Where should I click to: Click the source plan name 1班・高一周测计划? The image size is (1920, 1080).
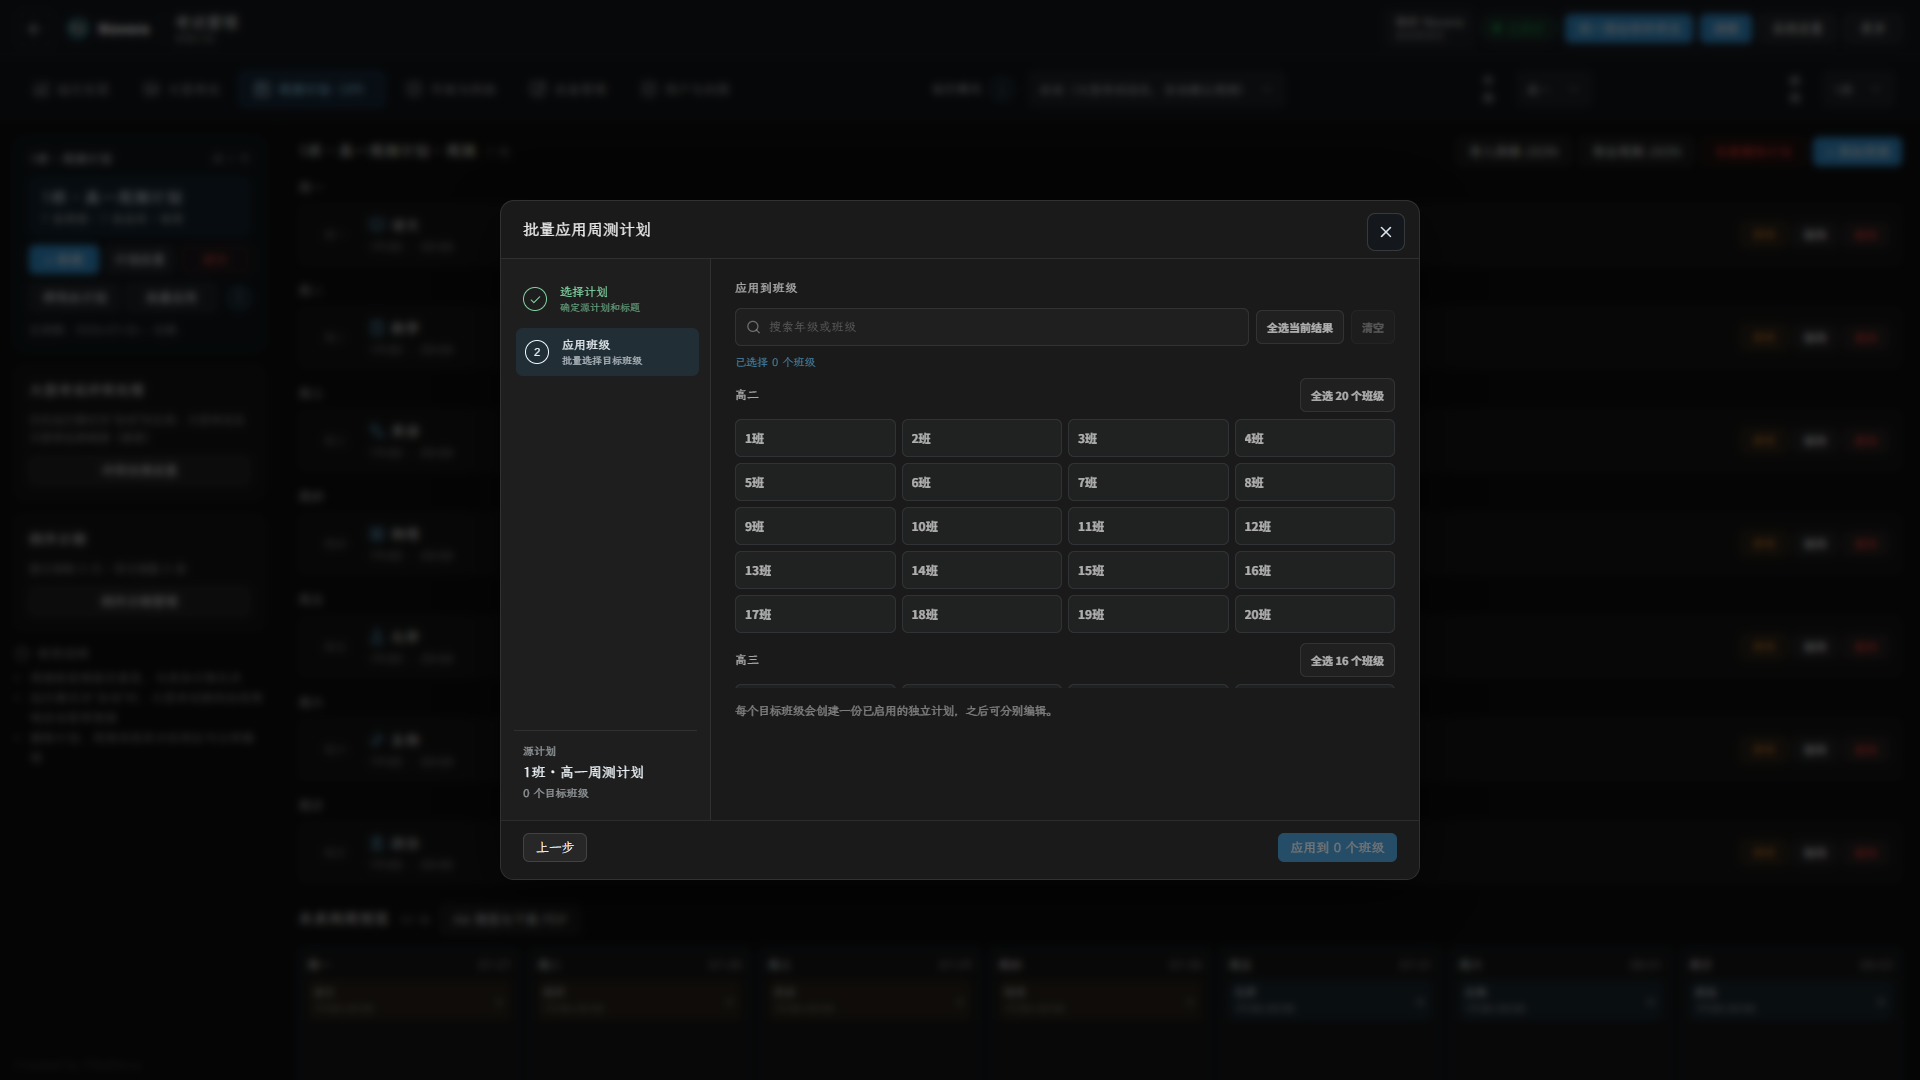[583, 772]
